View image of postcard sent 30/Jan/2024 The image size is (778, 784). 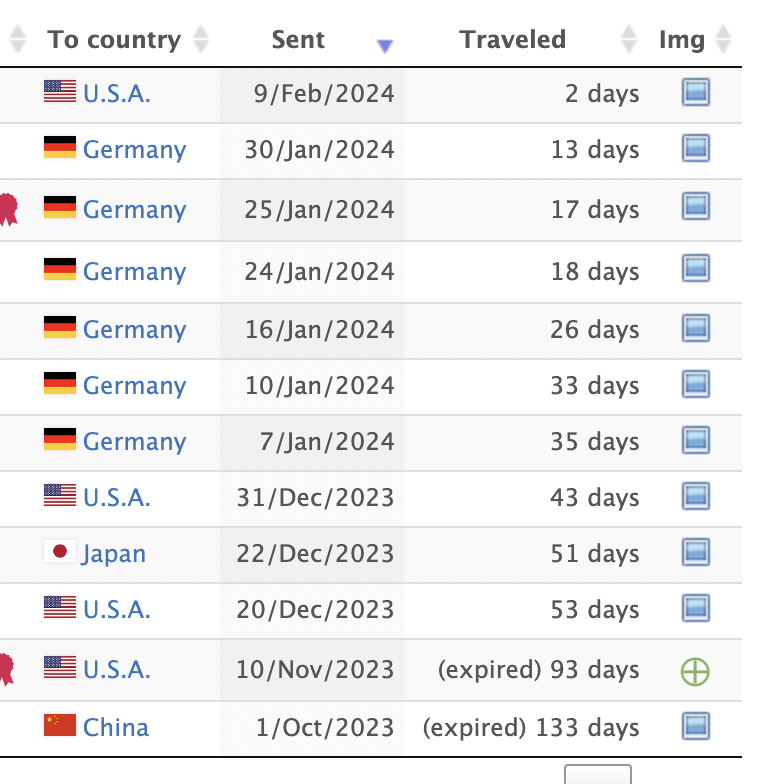[x=696, y=148]
